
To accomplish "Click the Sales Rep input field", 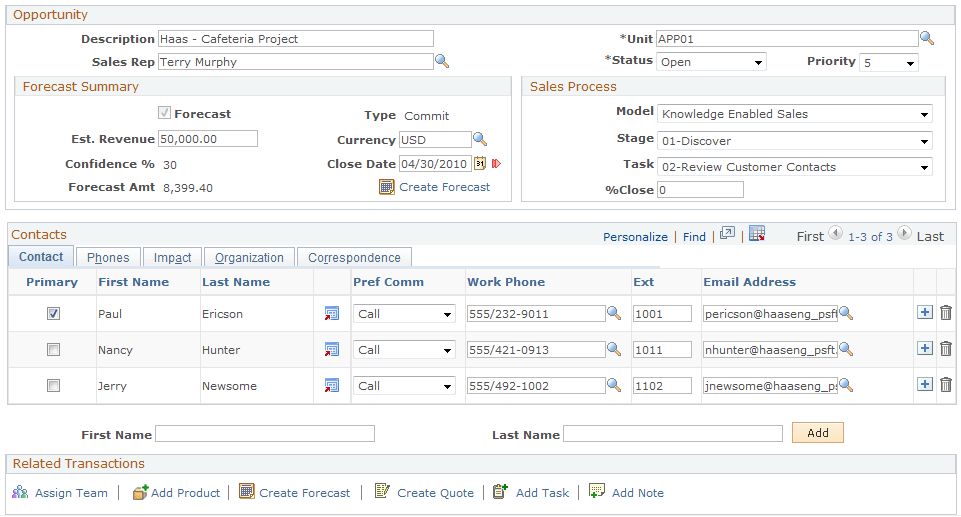I will 295,61.
